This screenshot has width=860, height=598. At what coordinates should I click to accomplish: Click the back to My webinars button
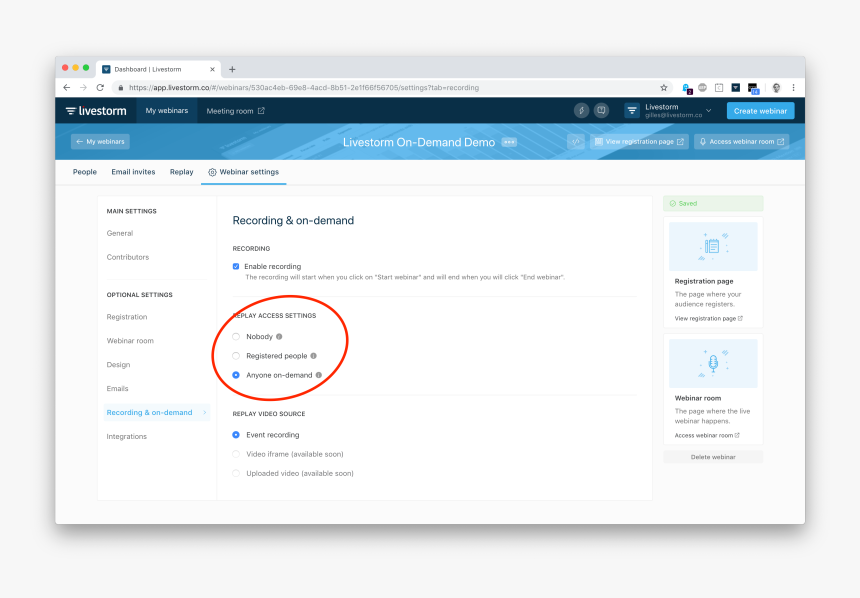coord(100,142)
